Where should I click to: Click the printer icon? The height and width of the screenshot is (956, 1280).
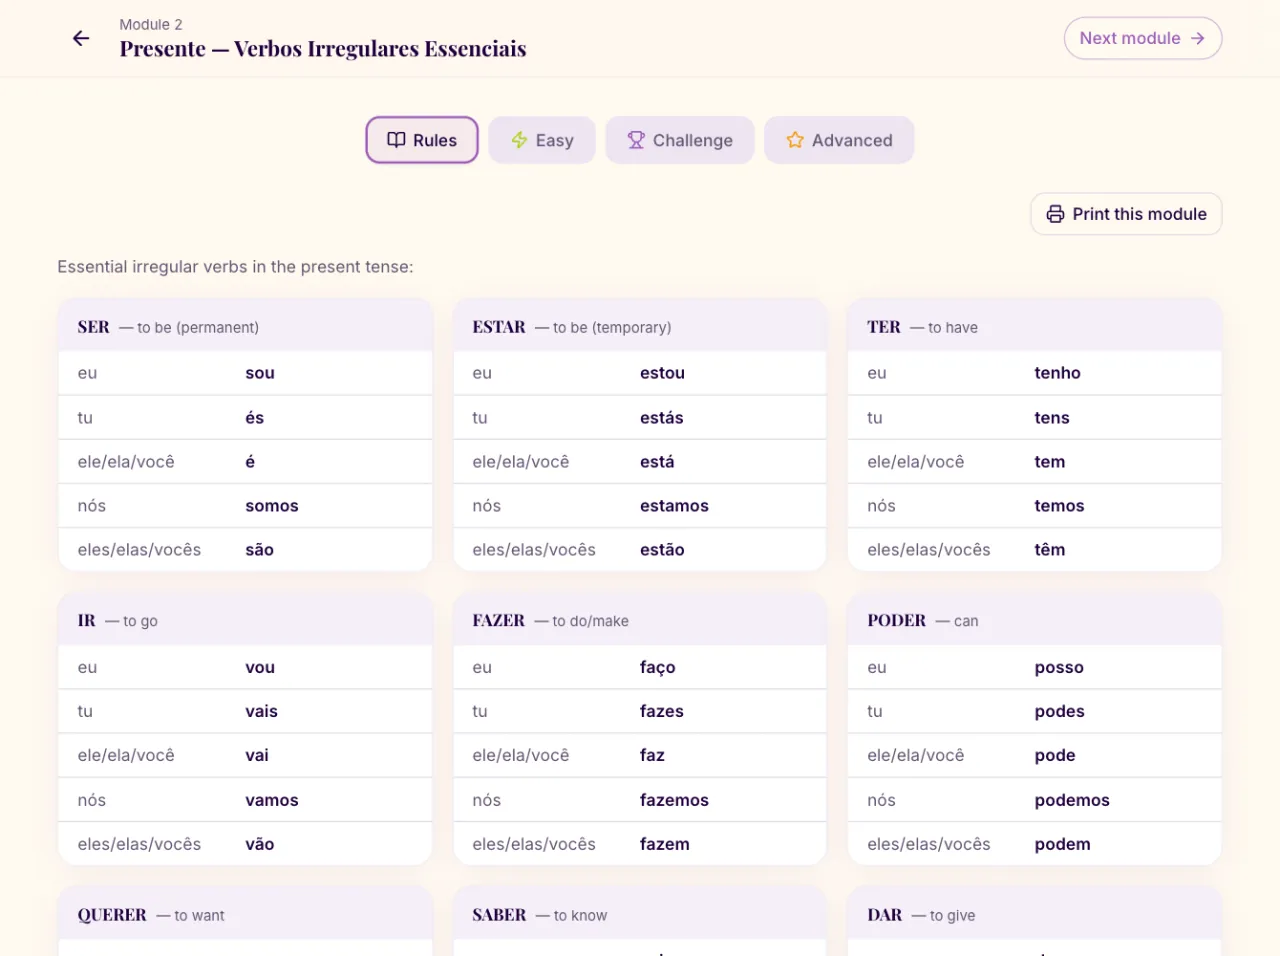point(1055,214)
